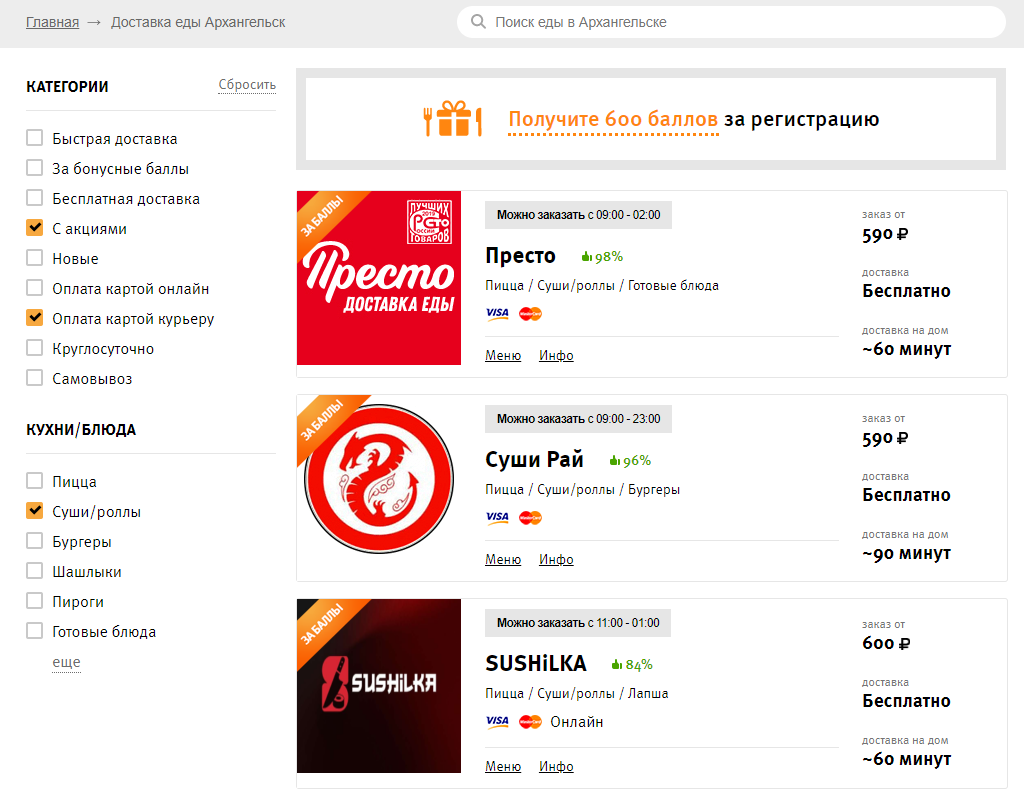Open Инфо for Престо
Screen dimensions: 1024x803
(556, 356)
